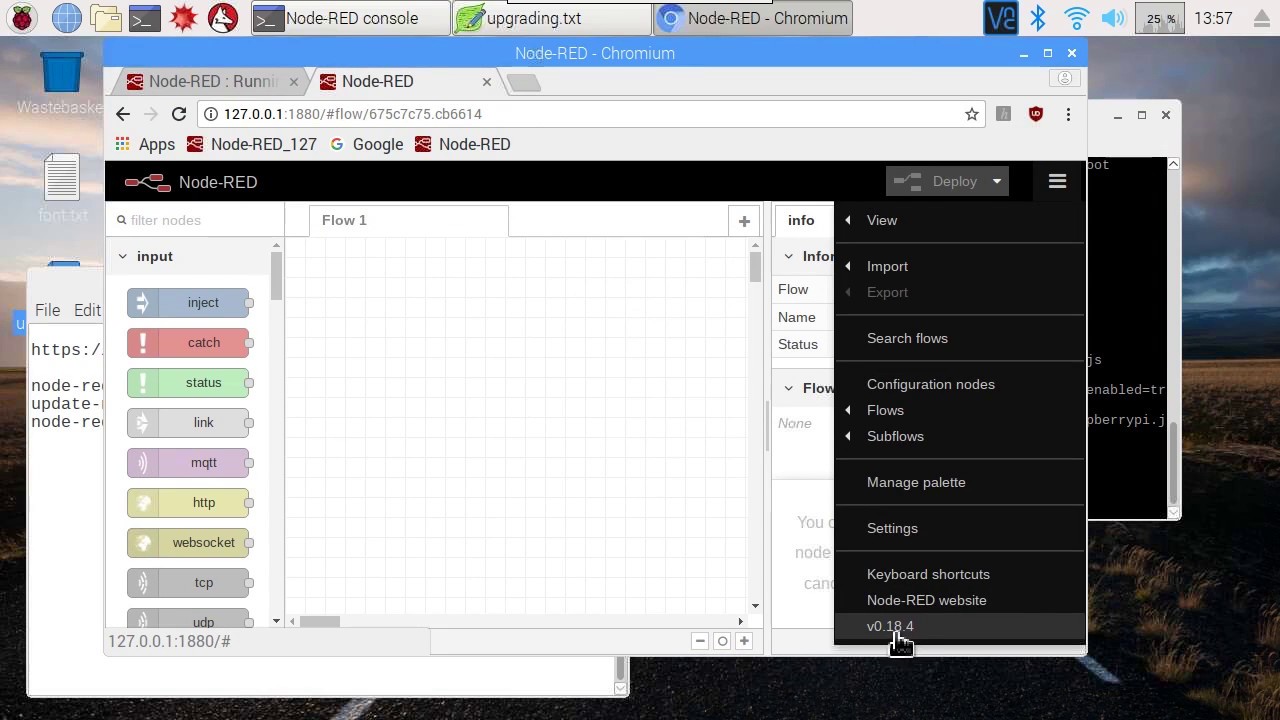Zoom out the flow canvas

point(700,641)
